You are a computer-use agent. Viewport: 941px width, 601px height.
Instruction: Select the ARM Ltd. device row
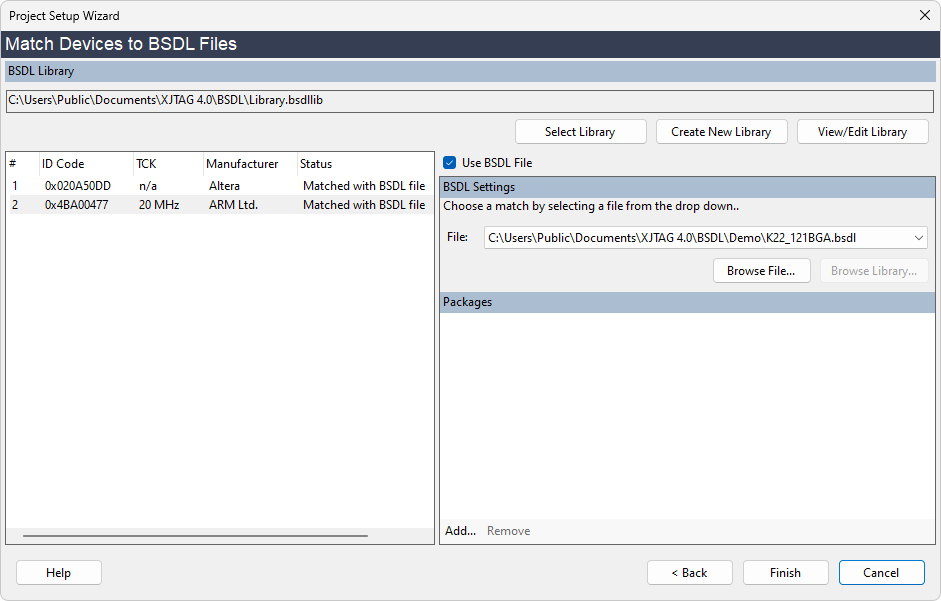(x=232, y=205)
